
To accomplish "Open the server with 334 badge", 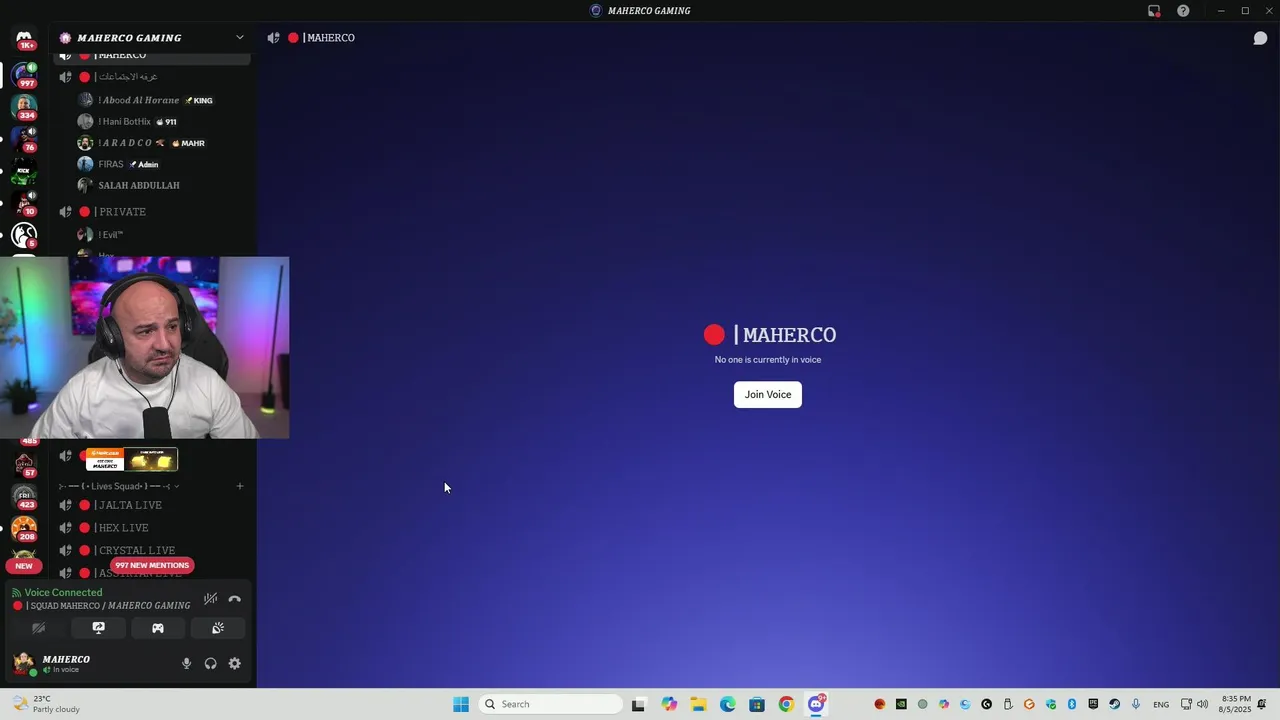I will tap(24, 105).
